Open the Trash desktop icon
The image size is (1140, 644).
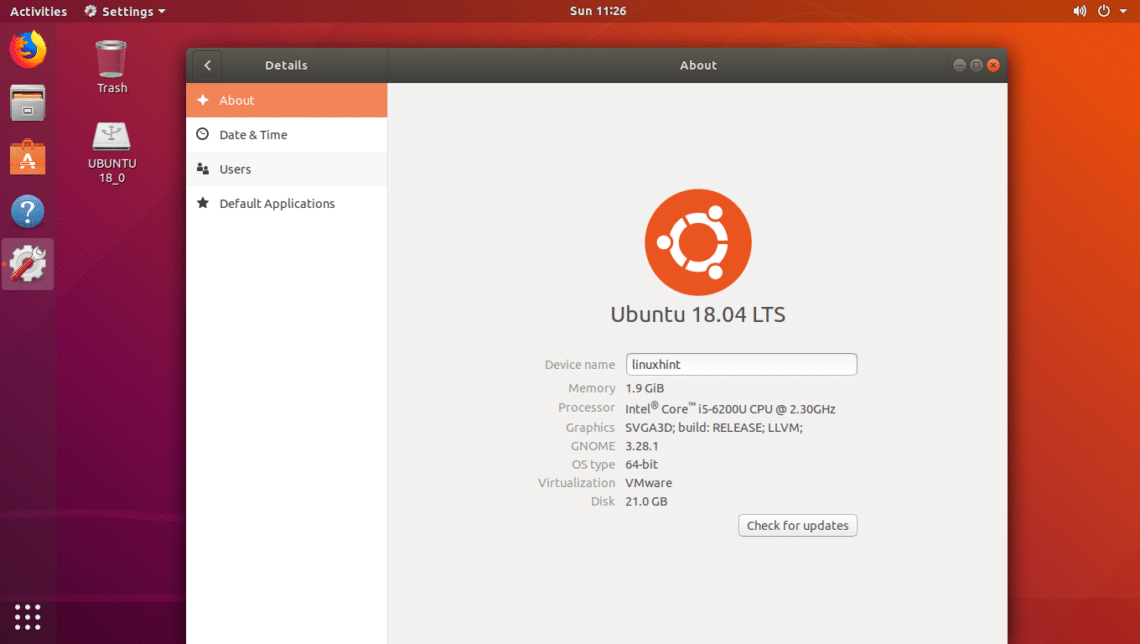[x=112, y=66]
